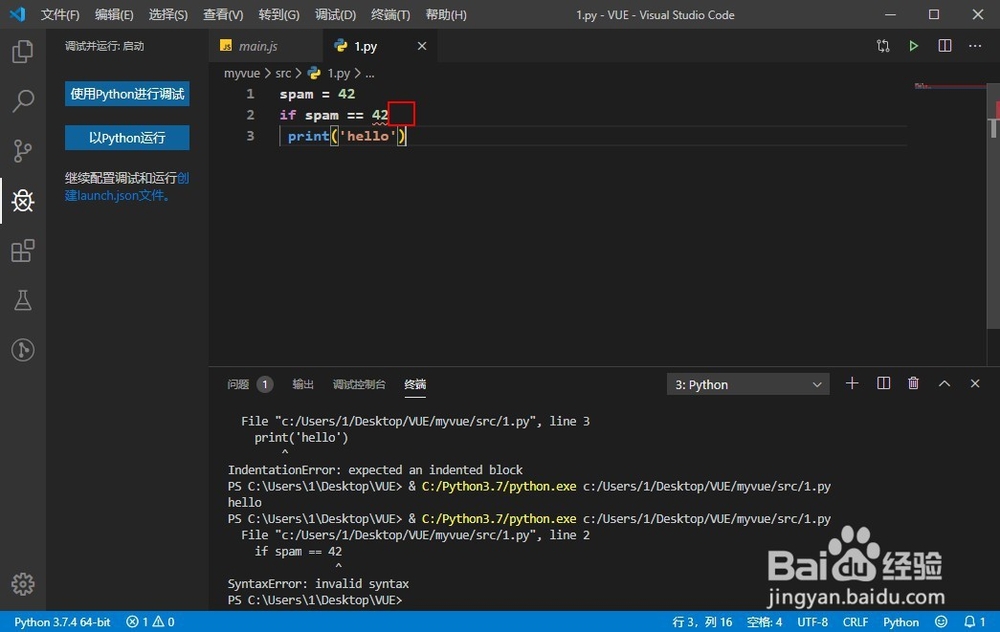This screenshot has width=1000, height=632.
Task: Open the 帮助(H) menu
Action: pos(446,15)
